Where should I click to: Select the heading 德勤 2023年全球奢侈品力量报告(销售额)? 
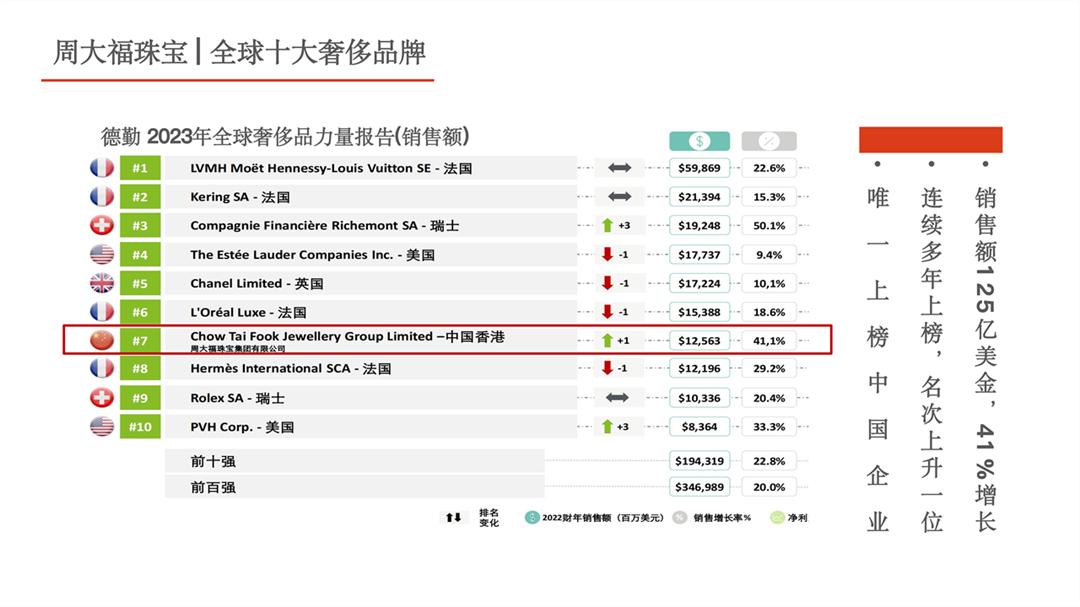[x=285, y=136]
